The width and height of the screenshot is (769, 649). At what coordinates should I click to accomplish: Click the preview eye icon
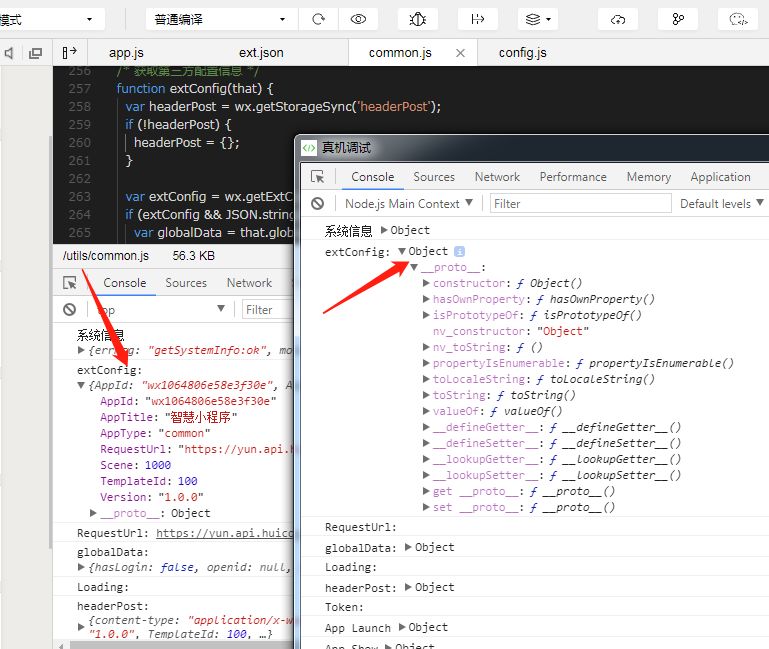point(359,19)
